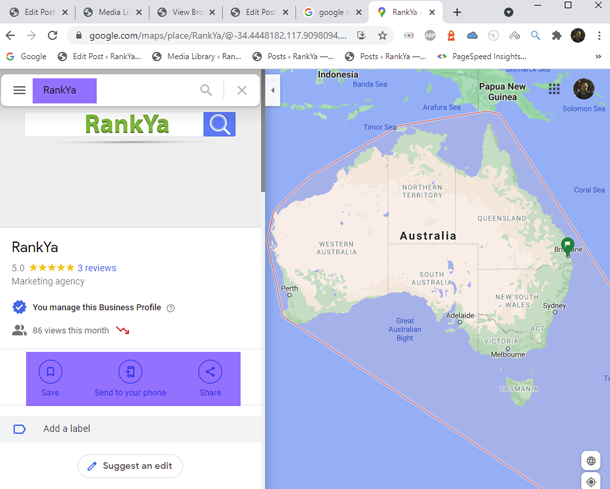The height and width of the screenshot is (489, 610).
Task: Click the show your location button
Action: point(591,482)
